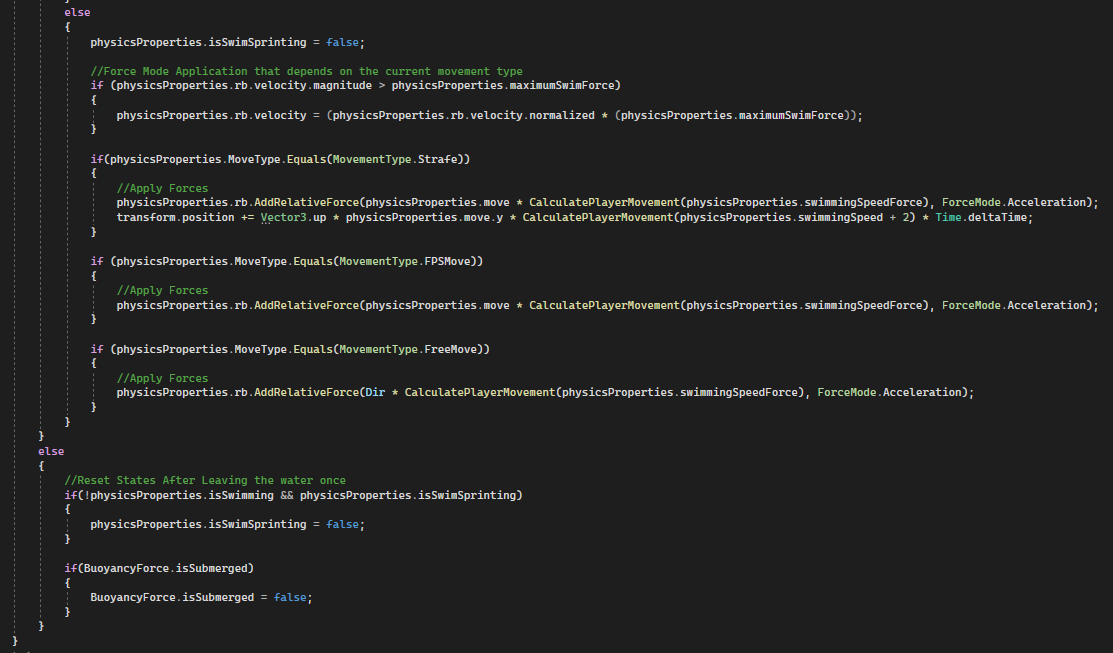Click isSwimming in the negated condition
The height and width of the screenshot is (653, 1113).
click(241, 495)
